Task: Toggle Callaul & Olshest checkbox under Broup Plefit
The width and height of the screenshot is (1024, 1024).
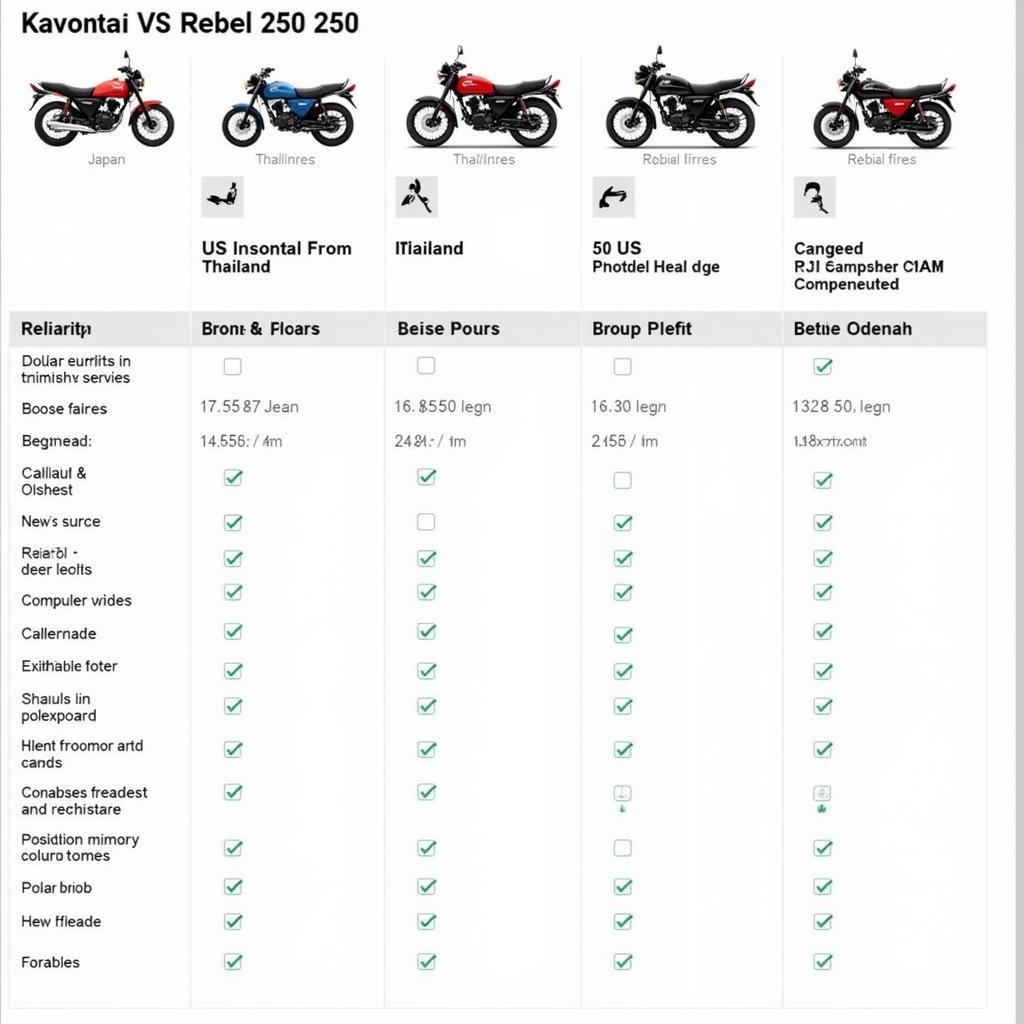Action: click(622, 481)
